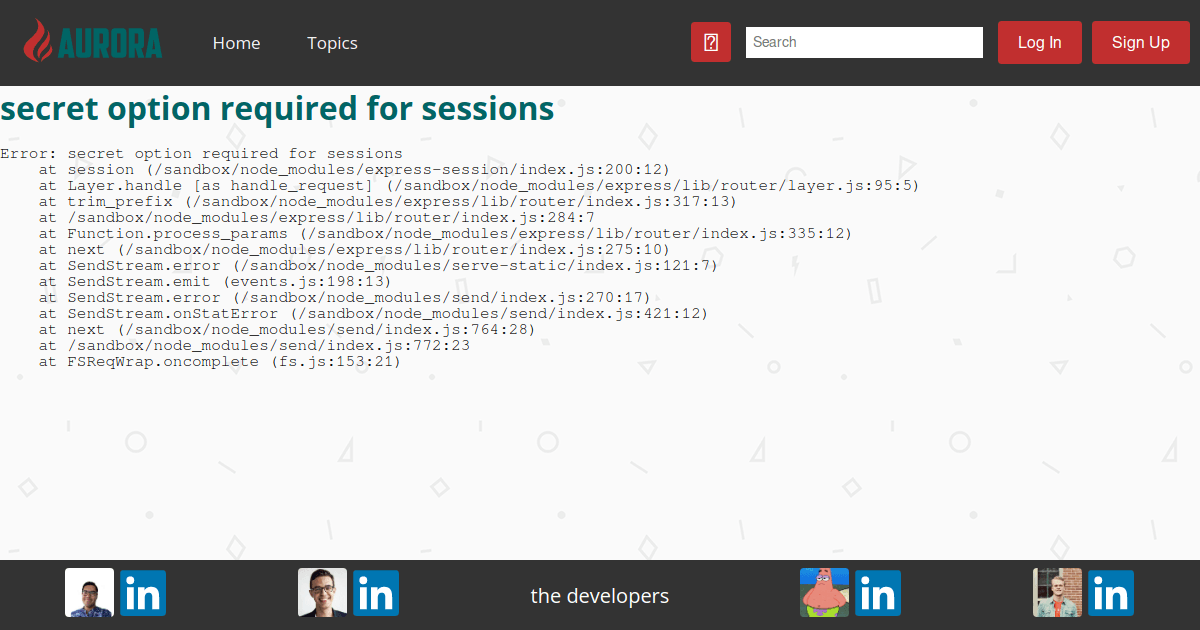Click the Patrick Star developer avatar
Image resolution: width=1200 pixels, height=630 pixels.
click(x=824, y=593)
